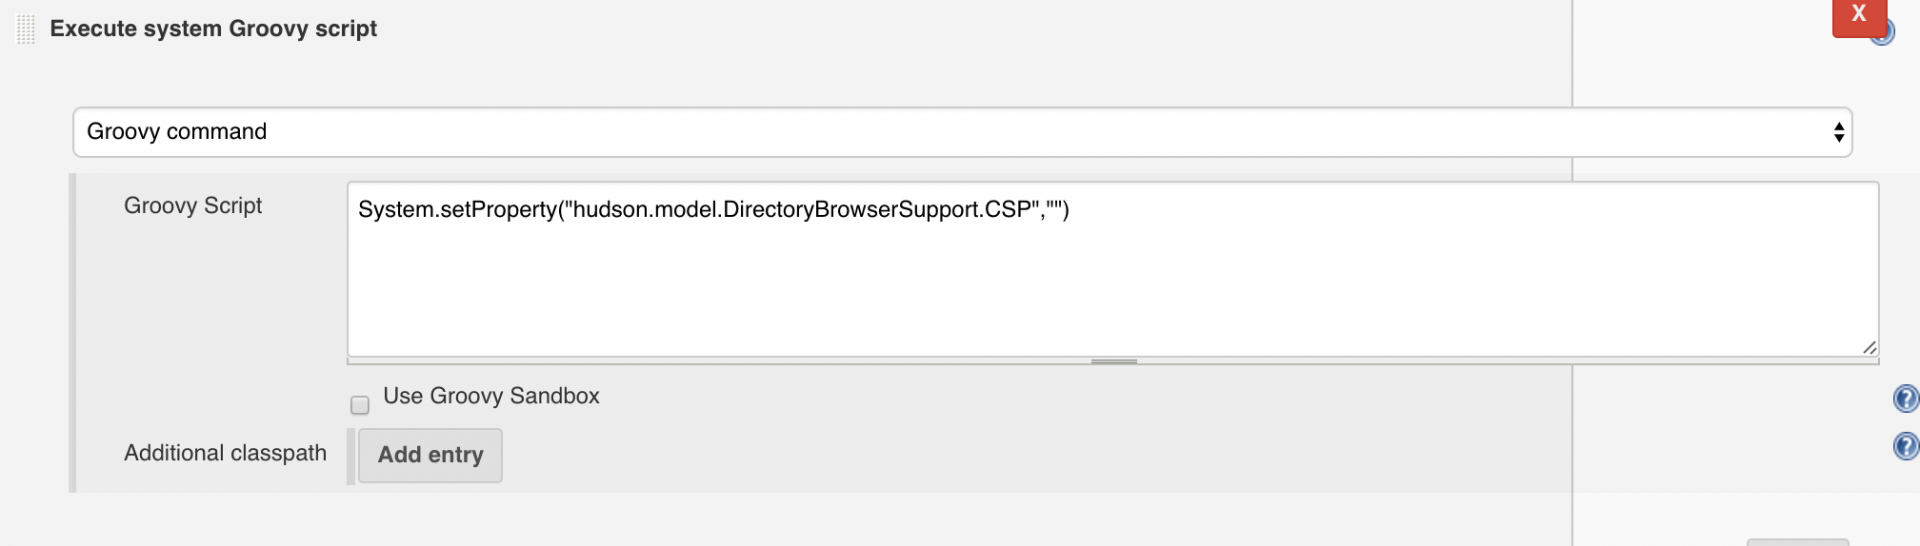1920x546 pixels.
Task: Click the vertical divider line near top right
Action: click(1572, 52)
